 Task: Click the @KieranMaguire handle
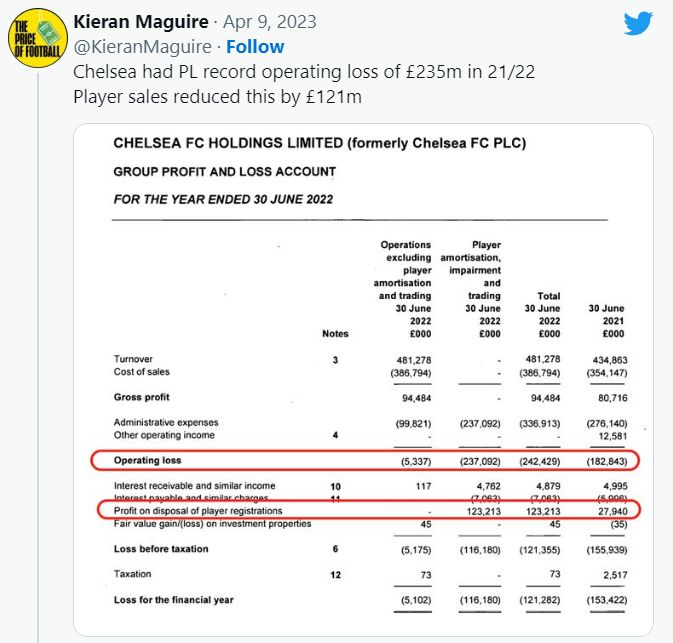pyautogui.click(x=145, y=47)
